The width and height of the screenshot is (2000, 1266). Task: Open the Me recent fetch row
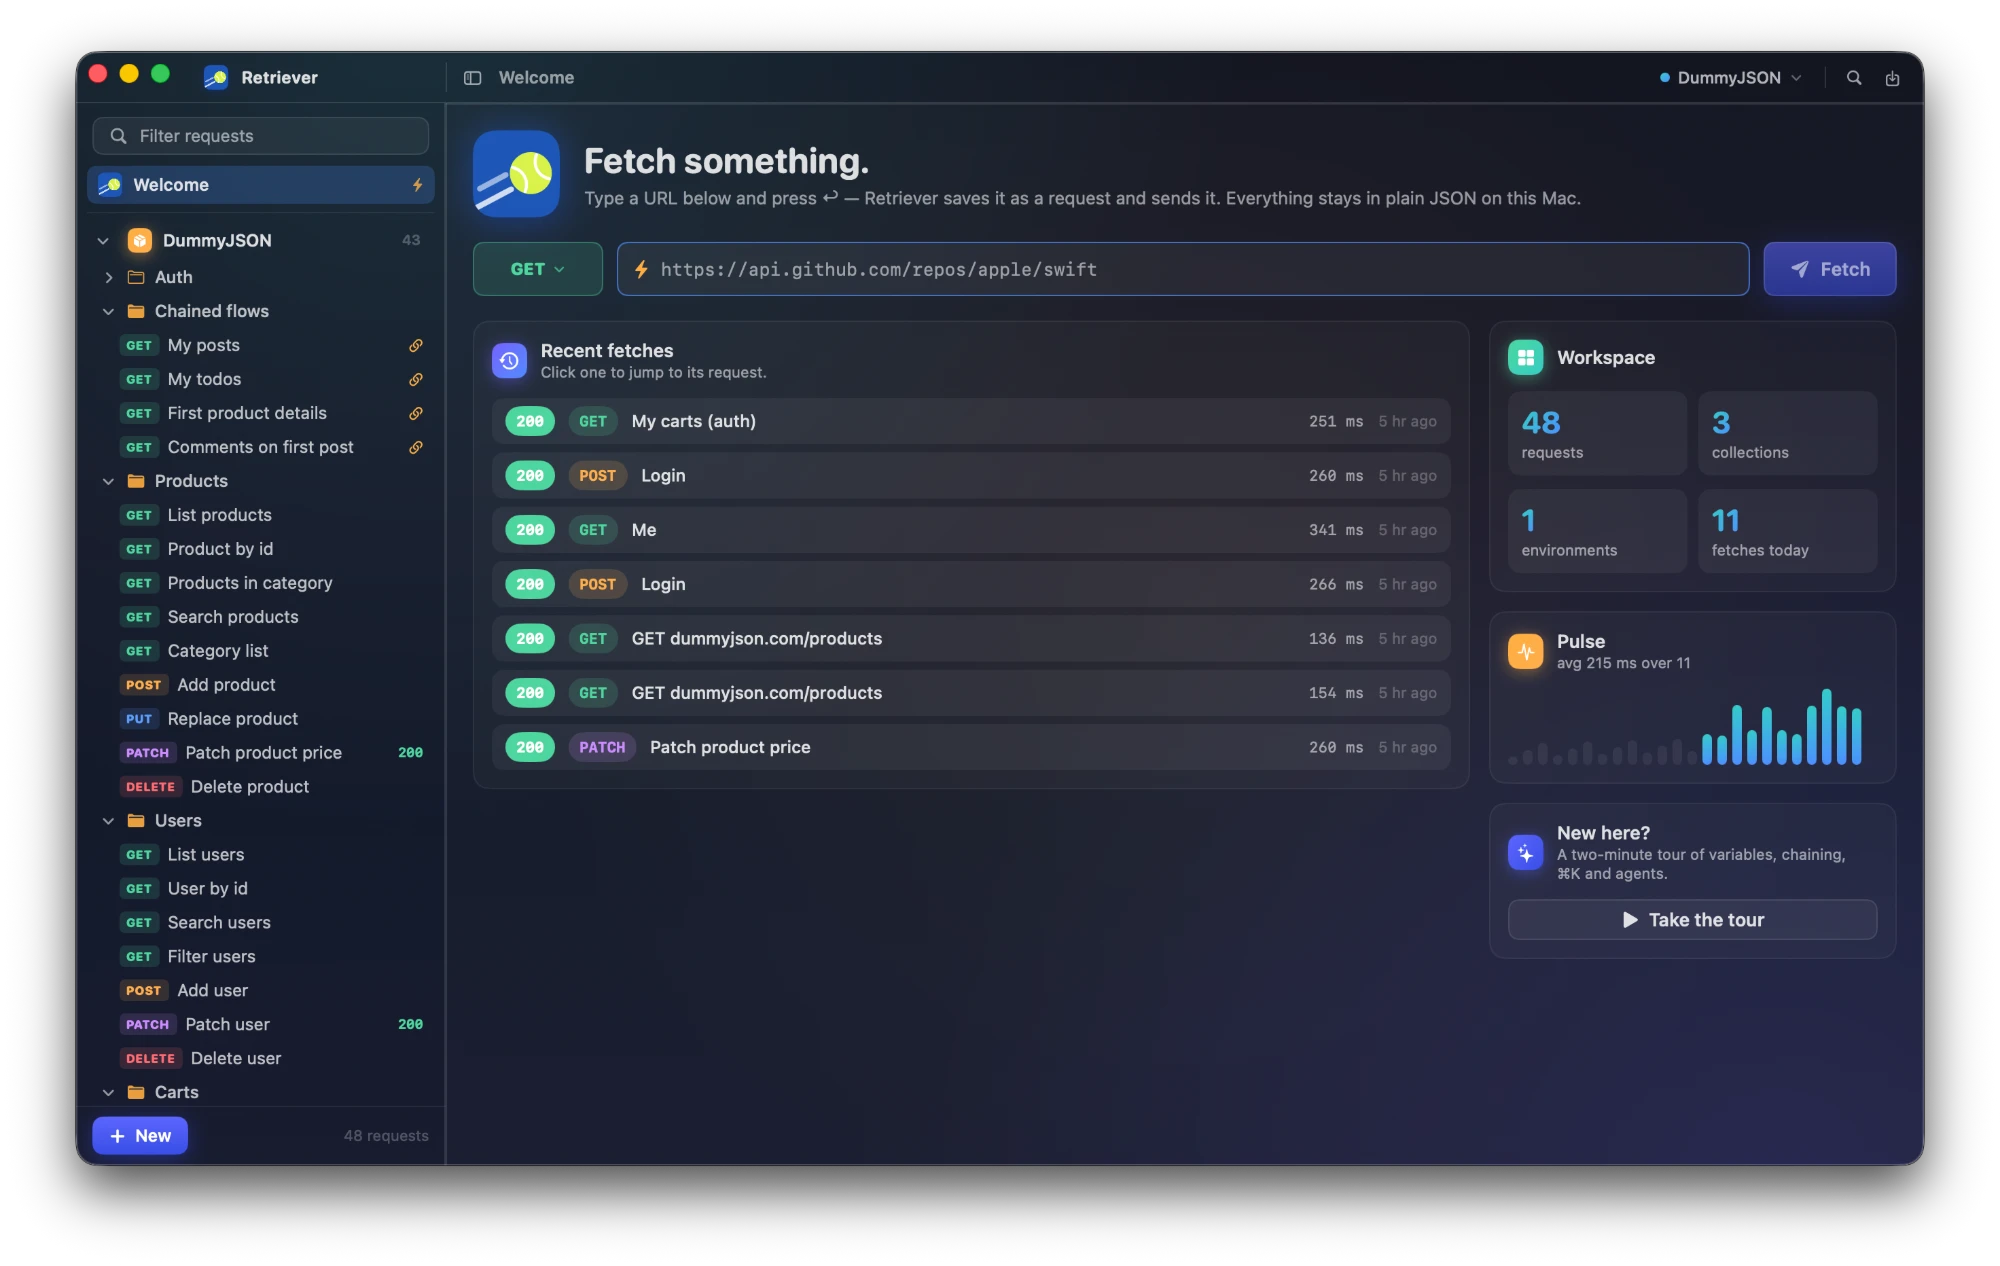click(971, 530)
